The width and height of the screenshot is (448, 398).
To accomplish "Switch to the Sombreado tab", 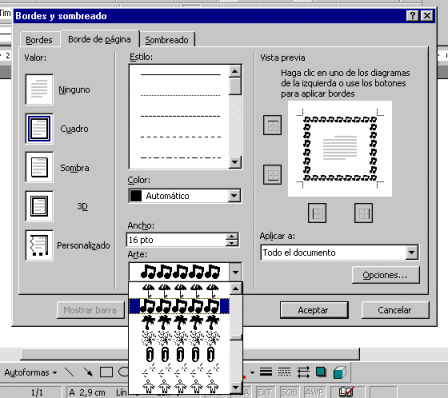I will tap(167, 40).
